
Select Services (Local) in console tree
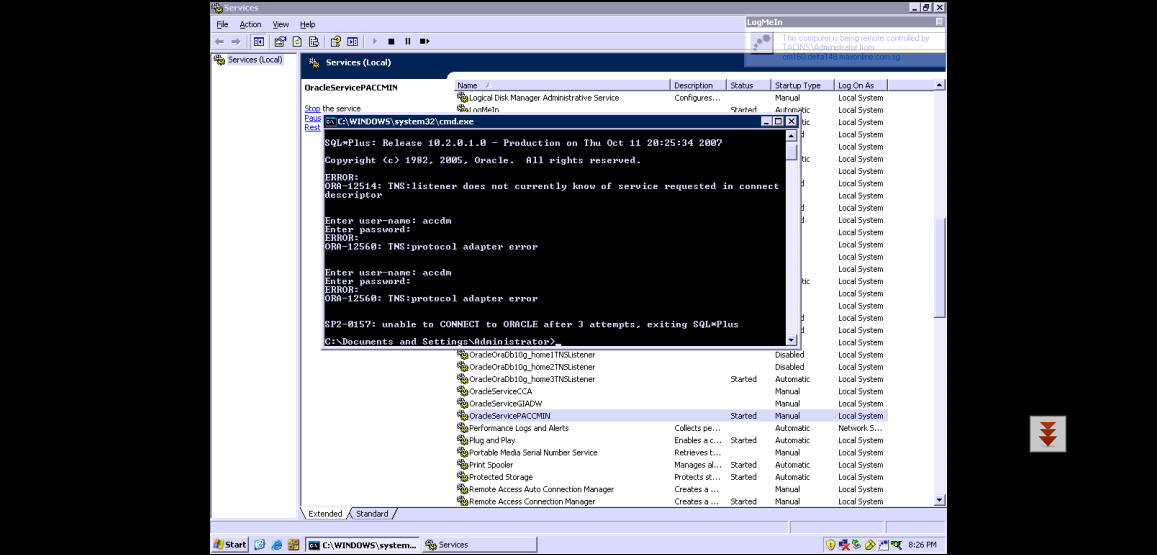[255, 60]
